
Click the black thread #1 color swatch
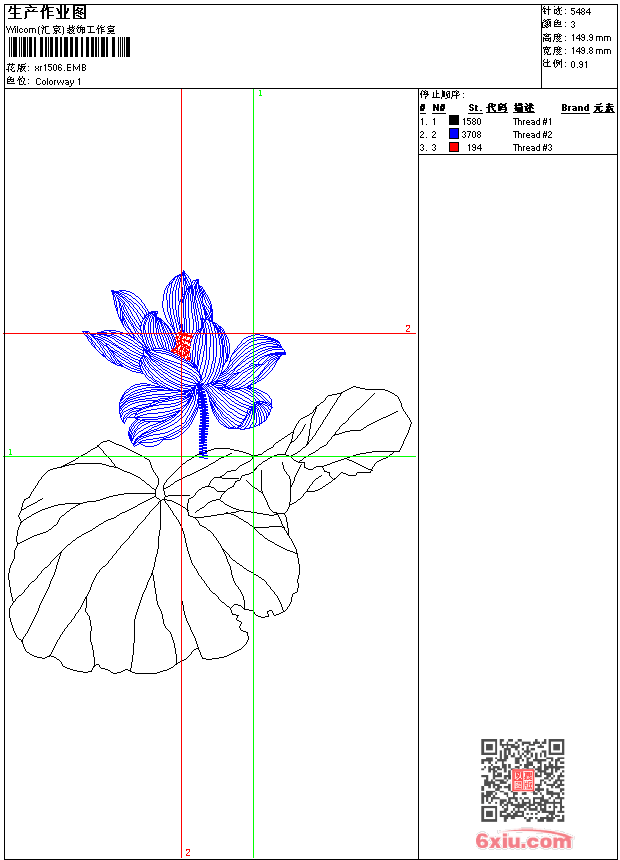(x=454, y=120)
